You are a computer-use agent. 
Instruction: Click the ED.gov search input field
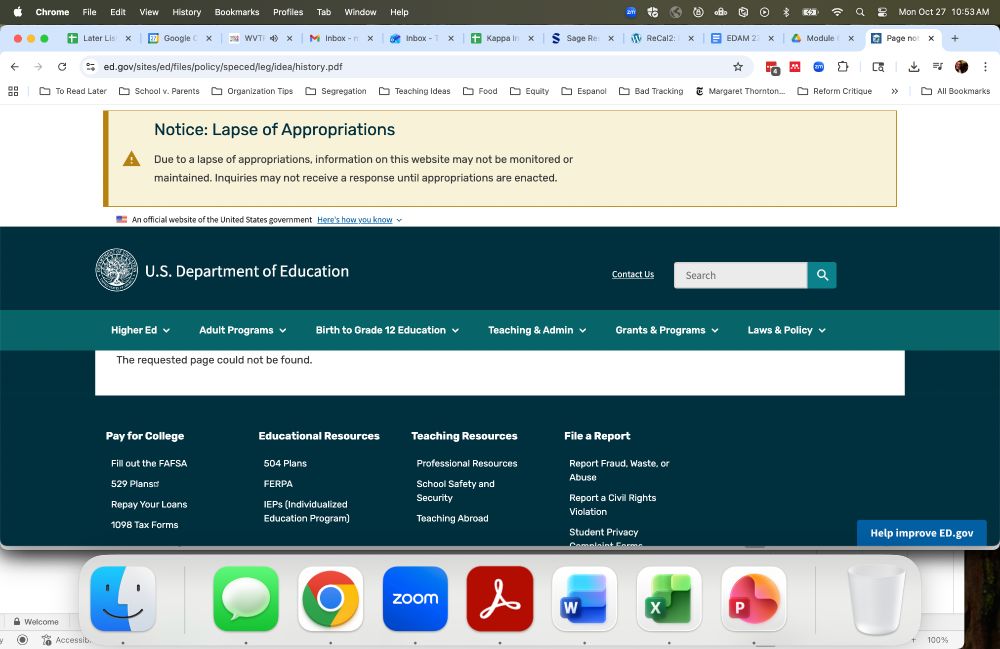740,274
